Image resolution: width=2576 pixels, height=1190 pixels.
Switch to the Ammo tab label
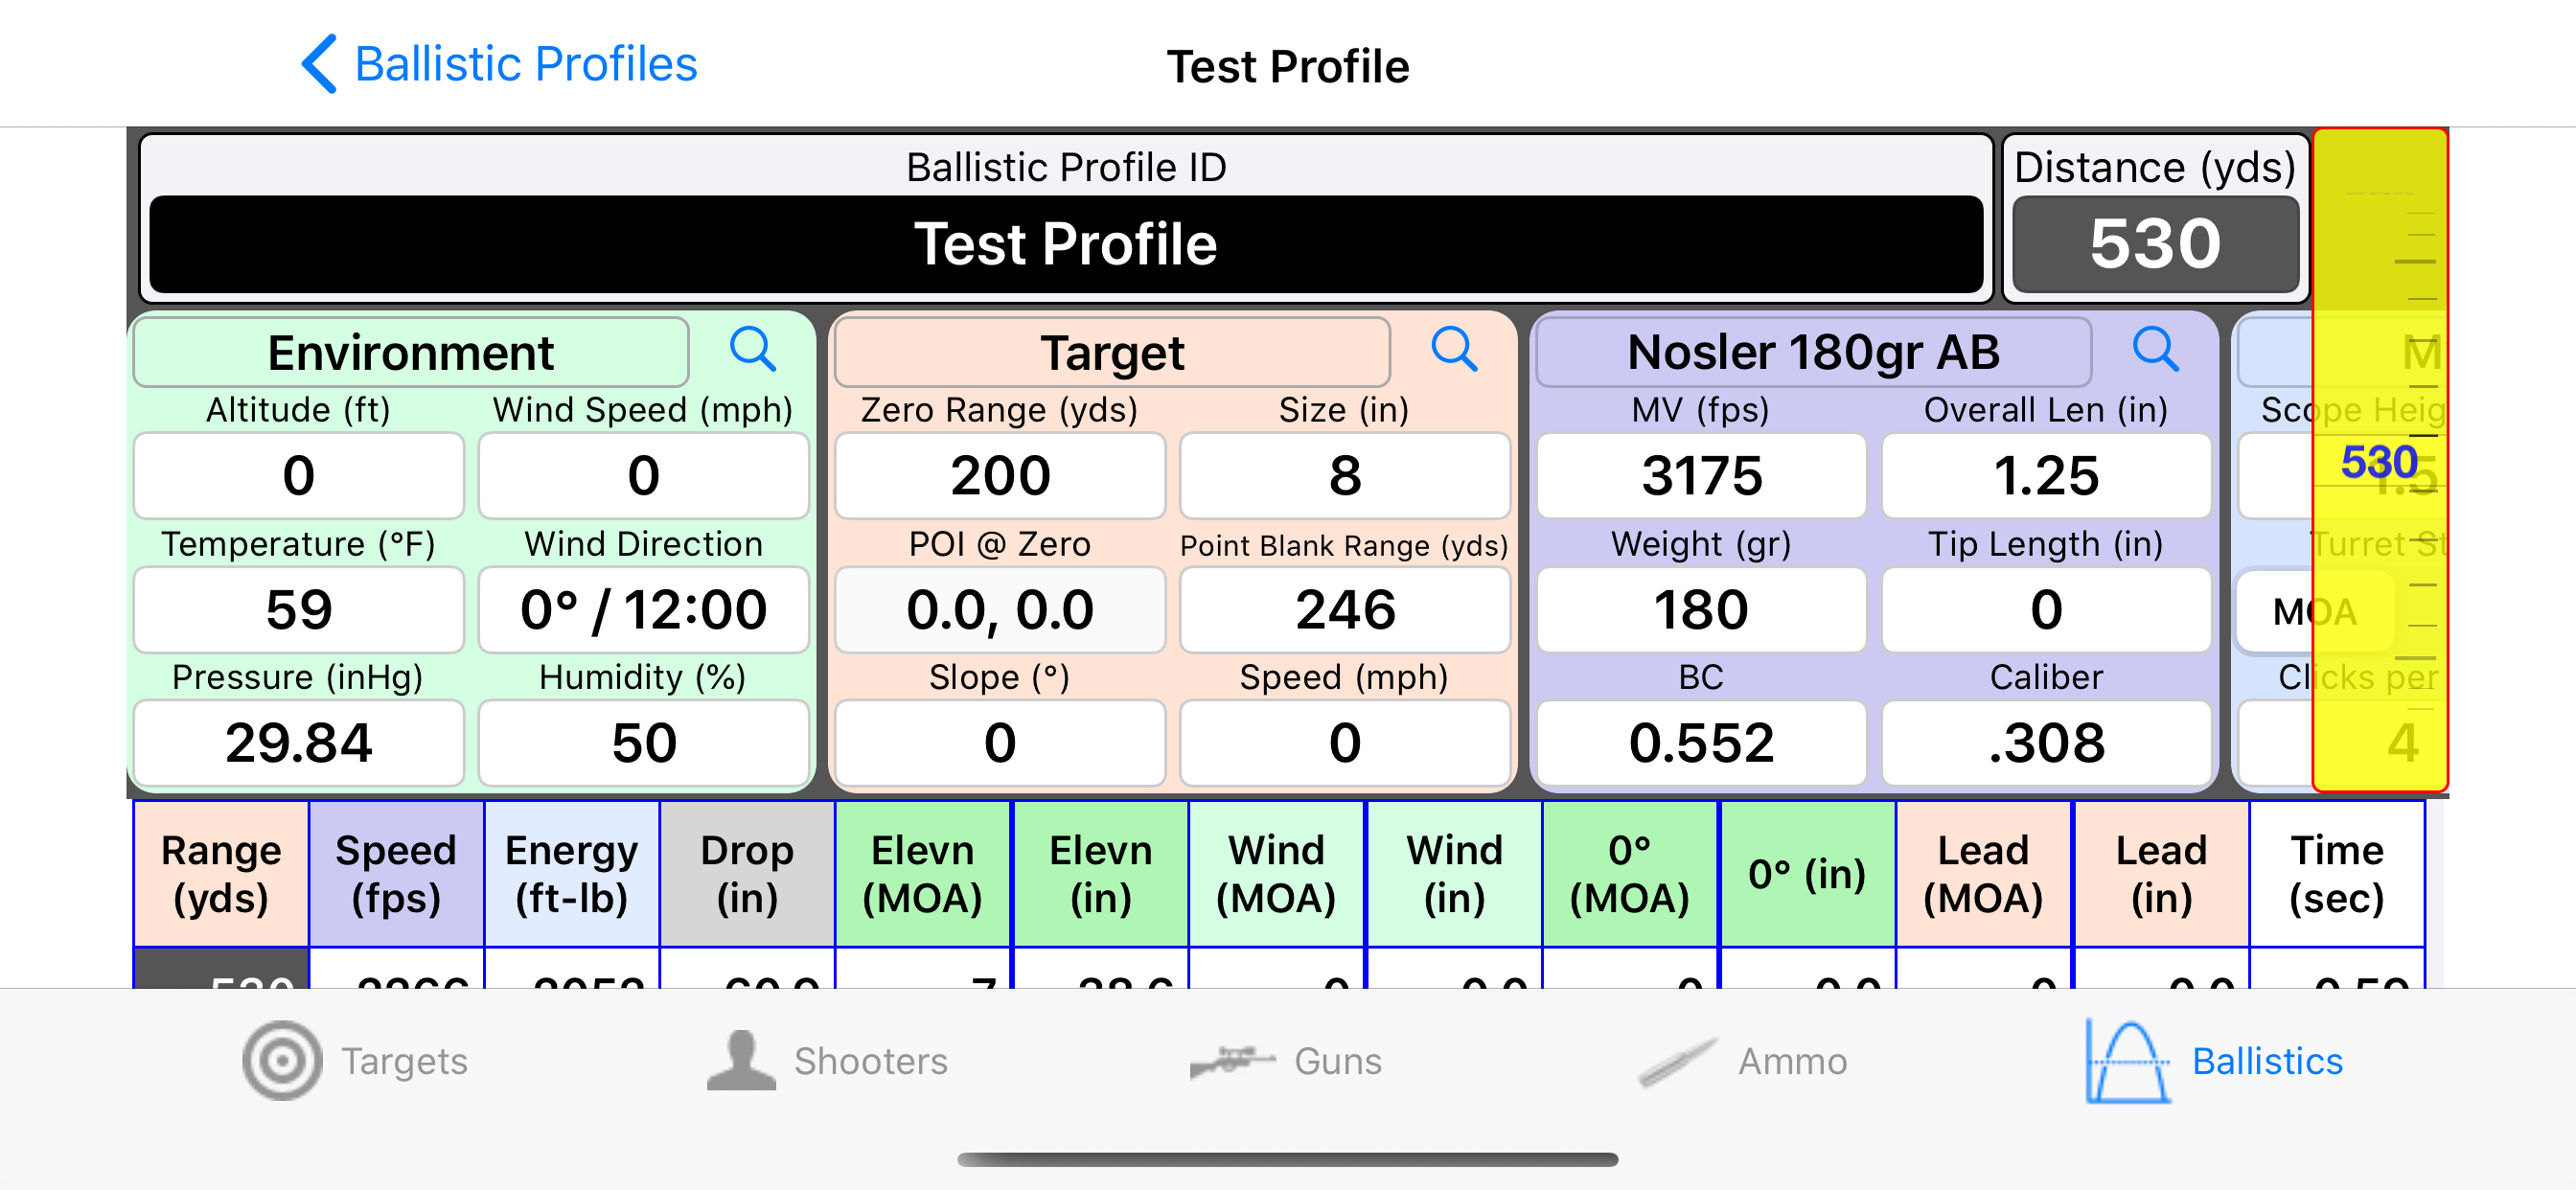(1792, 1061)
